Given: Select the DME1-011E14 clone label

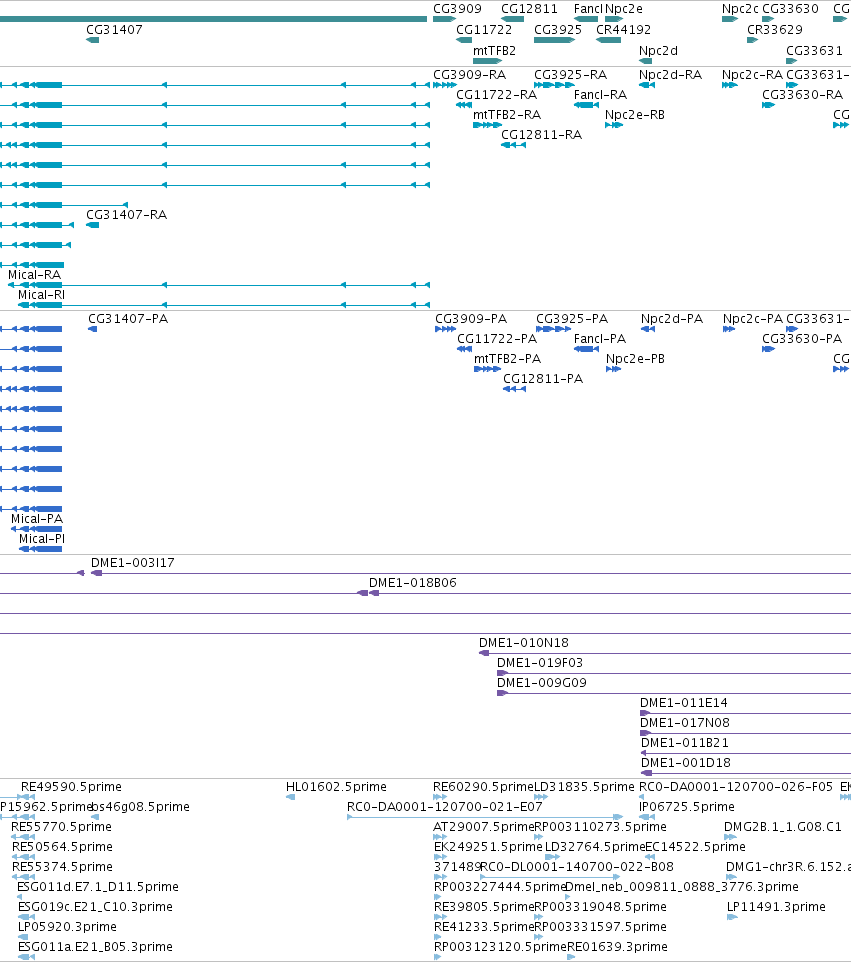Looking at the screenshot, I should pyautogui.click(x=683, y=702).
